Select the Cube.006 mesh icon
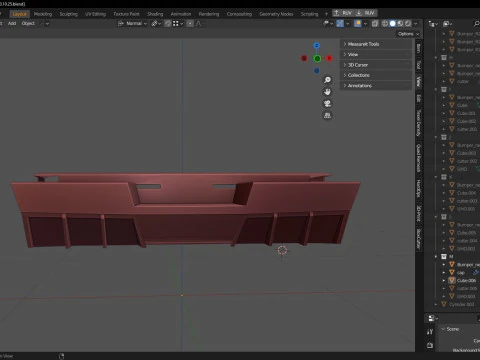The image size is (480, 360). point(452,280)
